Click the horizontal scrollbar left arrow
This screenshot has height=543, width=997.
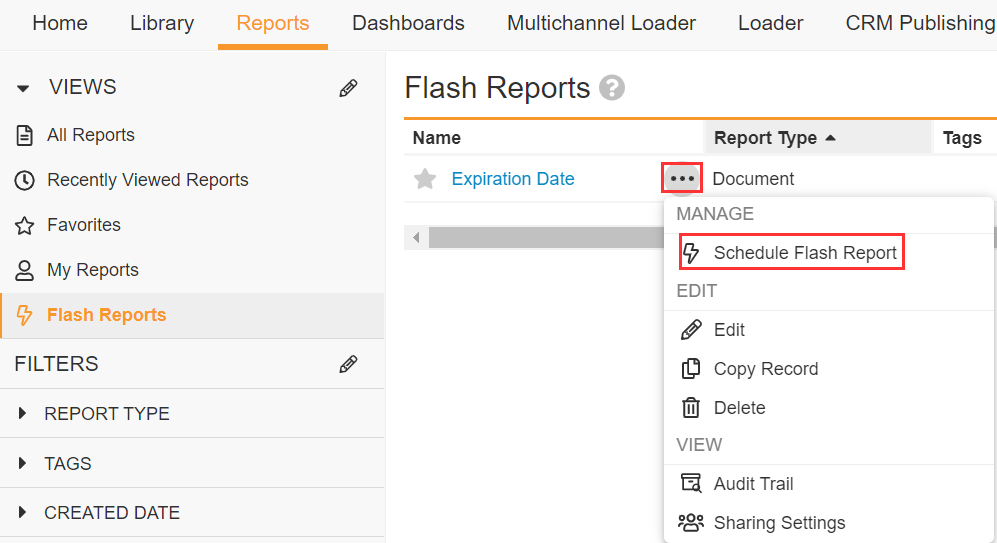point(416,238)
